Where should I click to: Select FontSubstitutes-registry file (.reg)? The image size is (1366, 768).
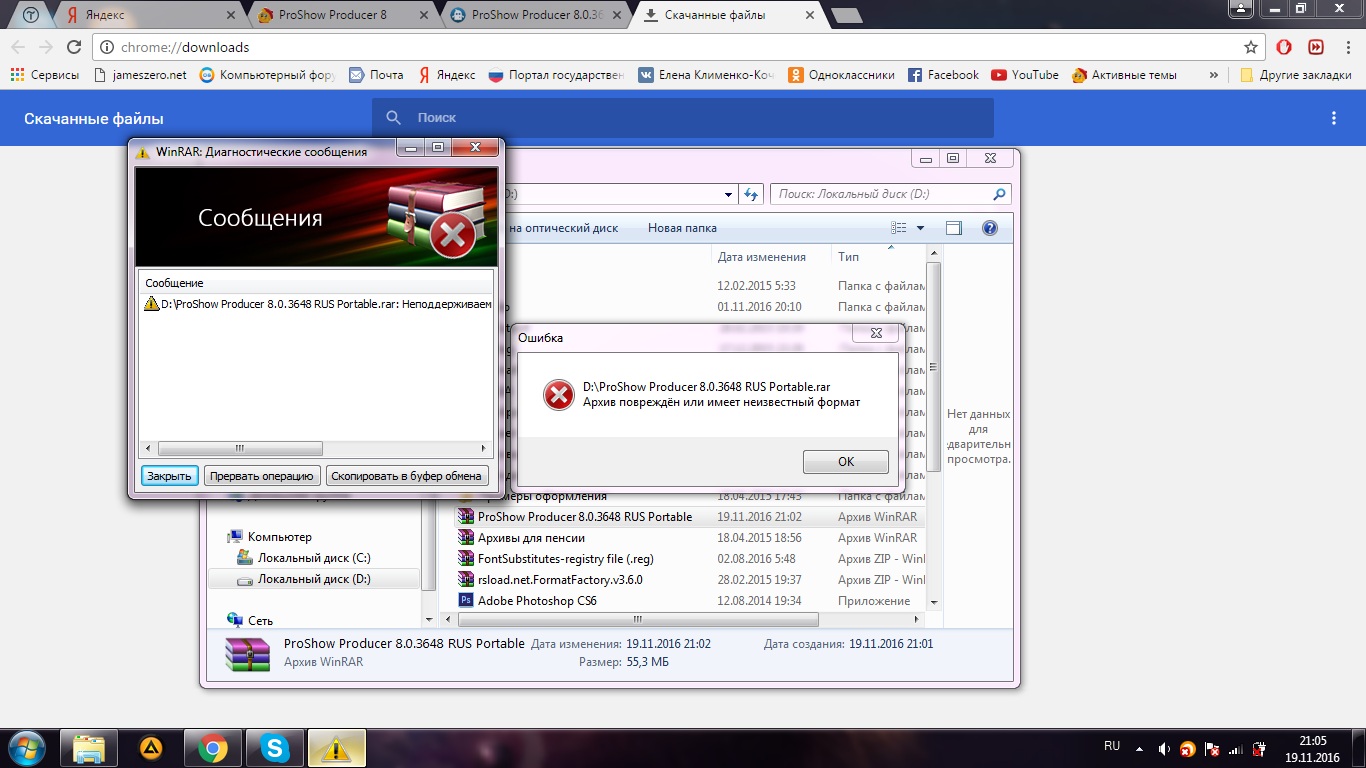565,559
